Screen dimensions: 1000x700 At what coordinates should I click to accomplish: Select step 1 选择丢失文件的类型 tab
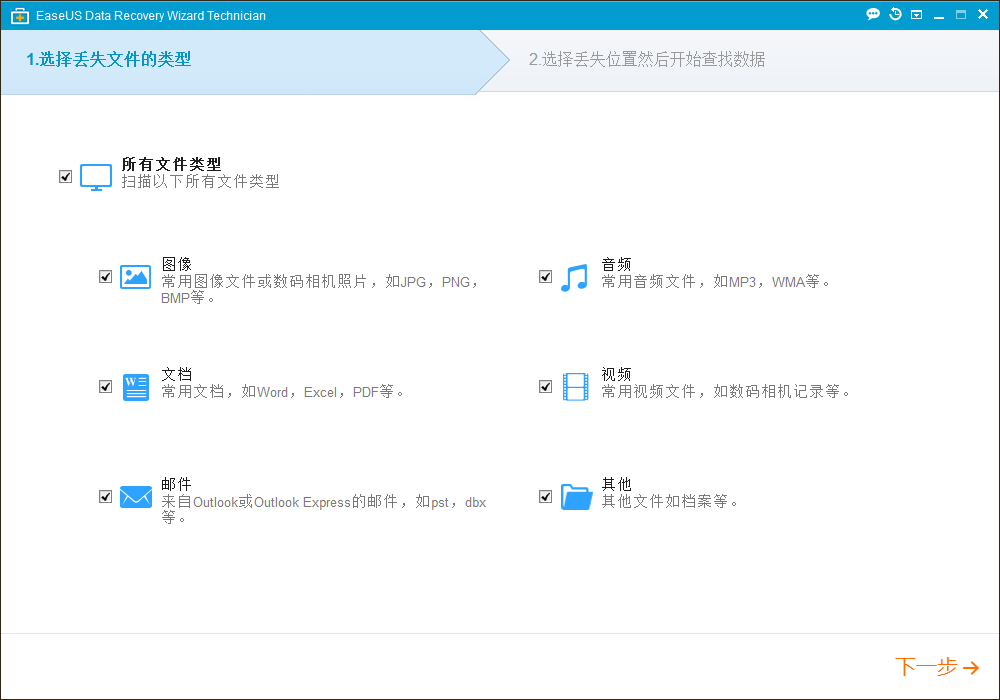coord(108,60)
